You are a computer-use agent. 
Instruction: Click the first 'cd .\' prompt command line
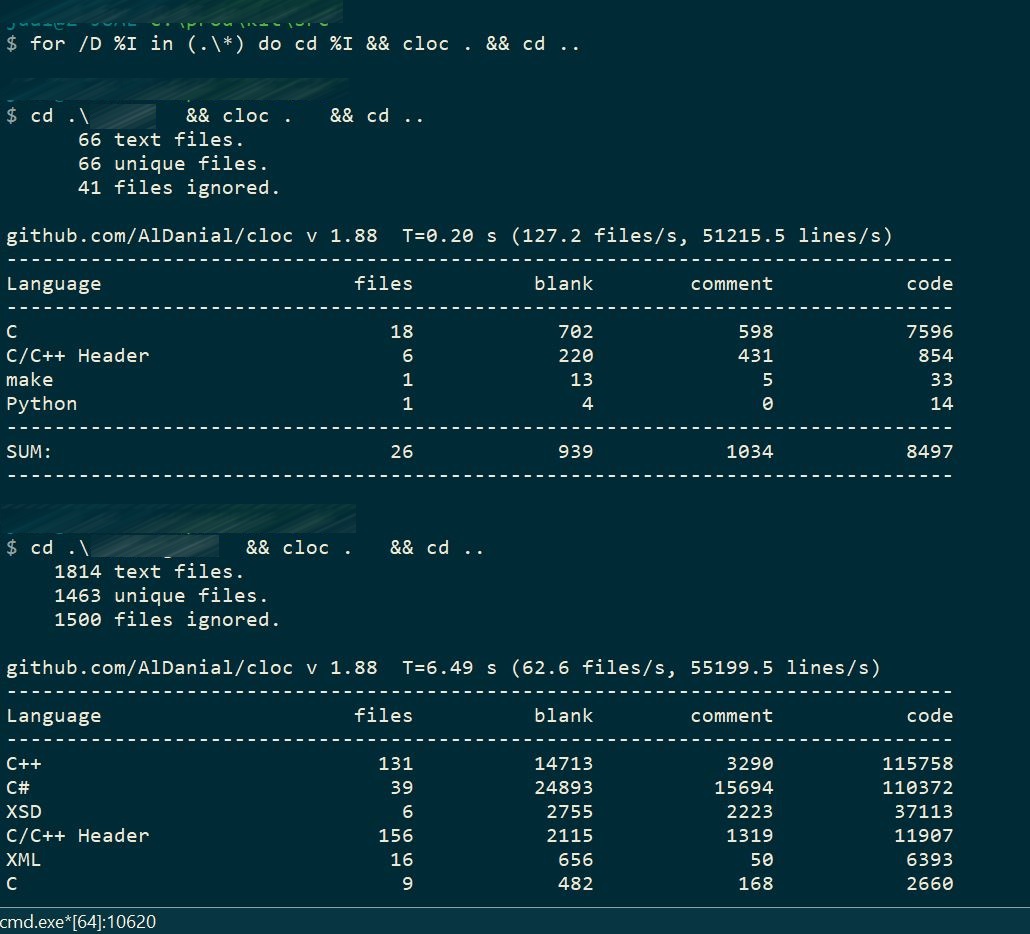click(215, 116)
